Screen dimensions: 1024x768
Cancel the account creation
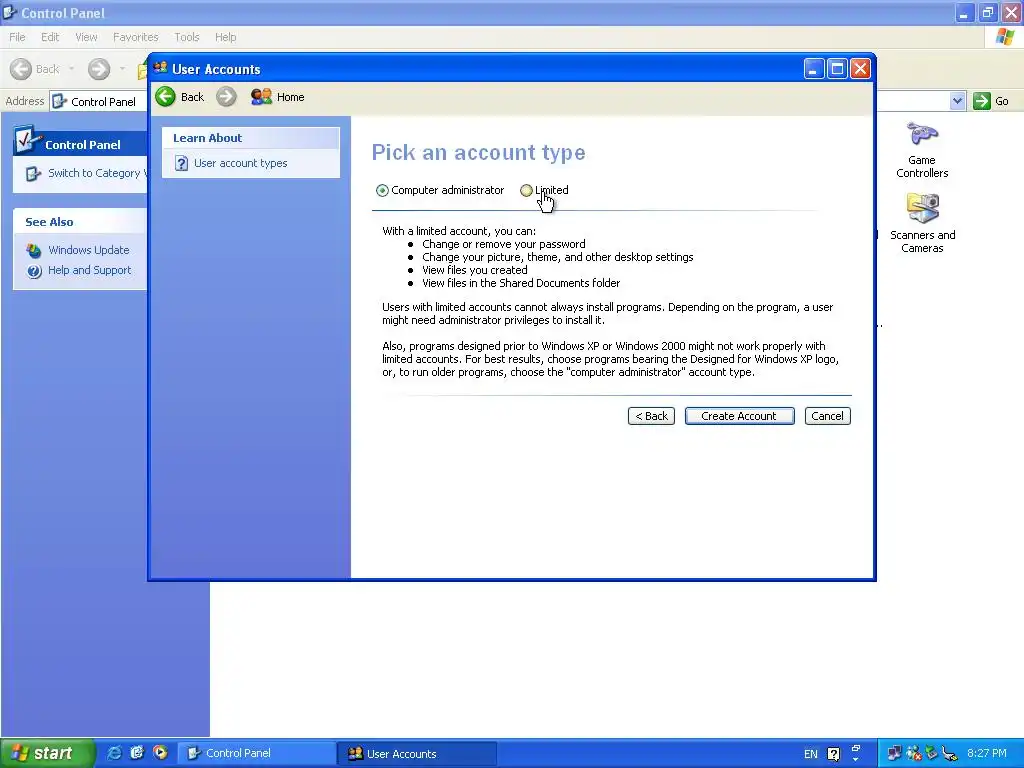tap(827, 416)
